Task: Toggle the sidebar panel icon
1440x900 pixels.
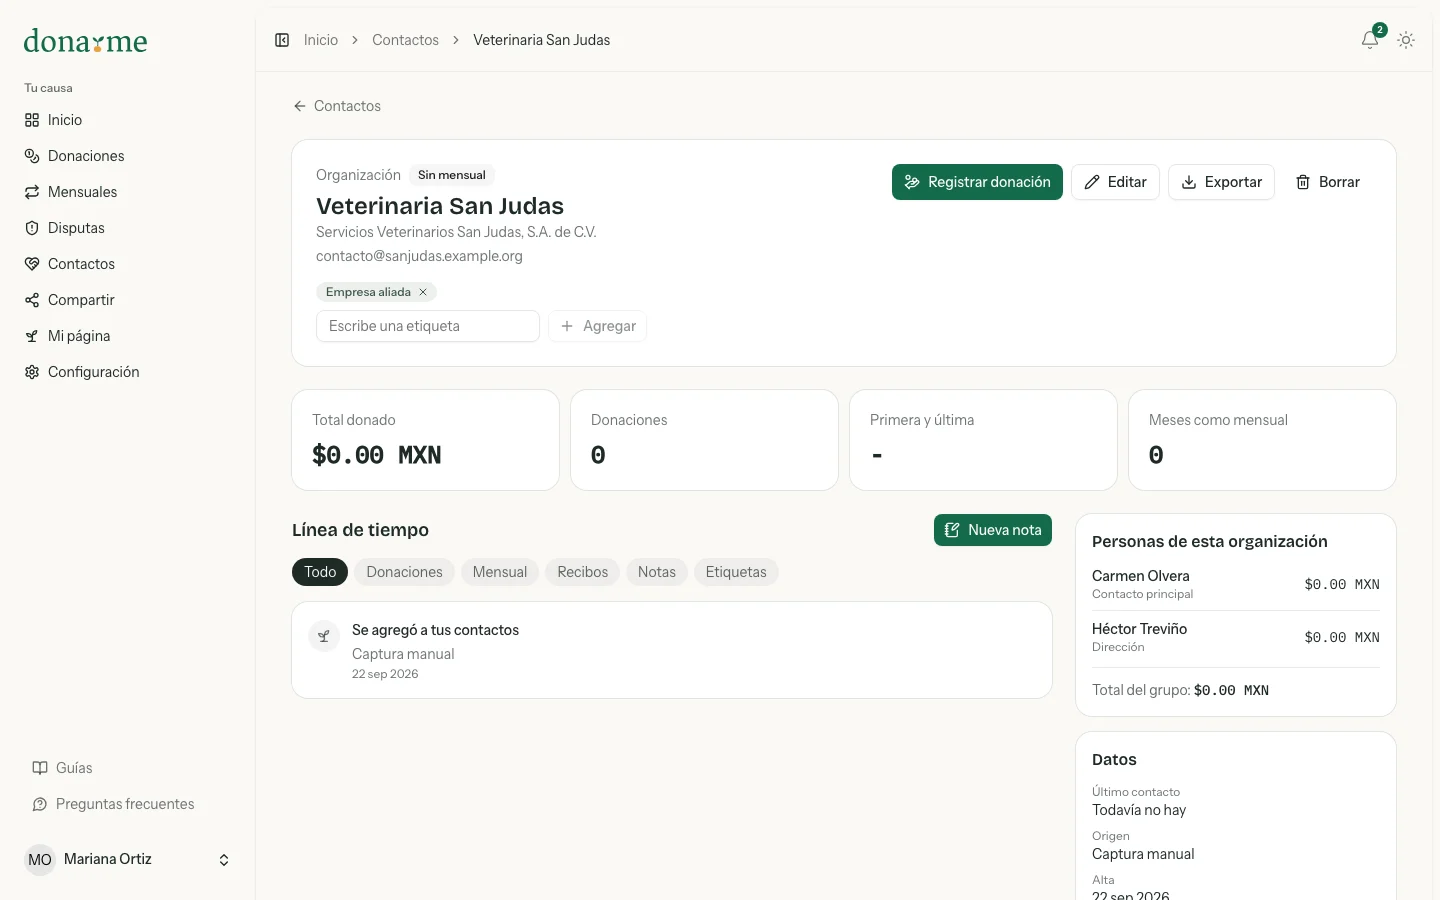Action: 282,40
